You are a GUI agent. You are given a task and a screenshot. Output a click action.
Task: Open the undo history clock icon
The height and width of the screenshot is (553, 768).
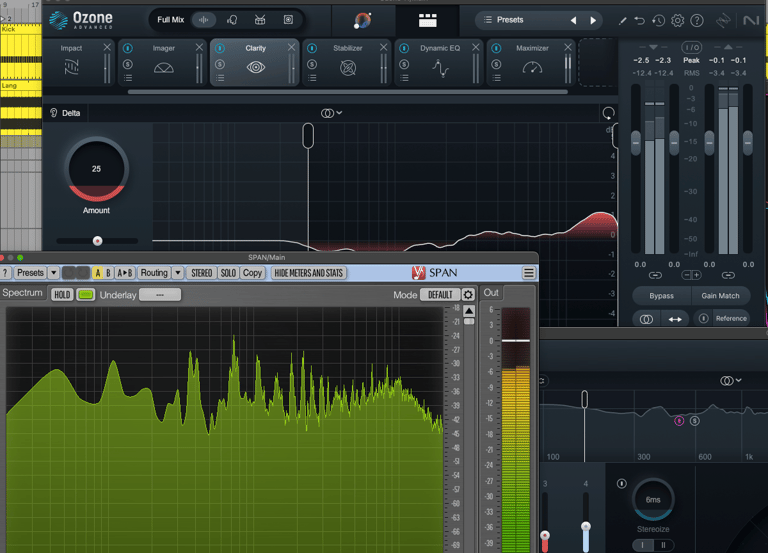point(658,21)
